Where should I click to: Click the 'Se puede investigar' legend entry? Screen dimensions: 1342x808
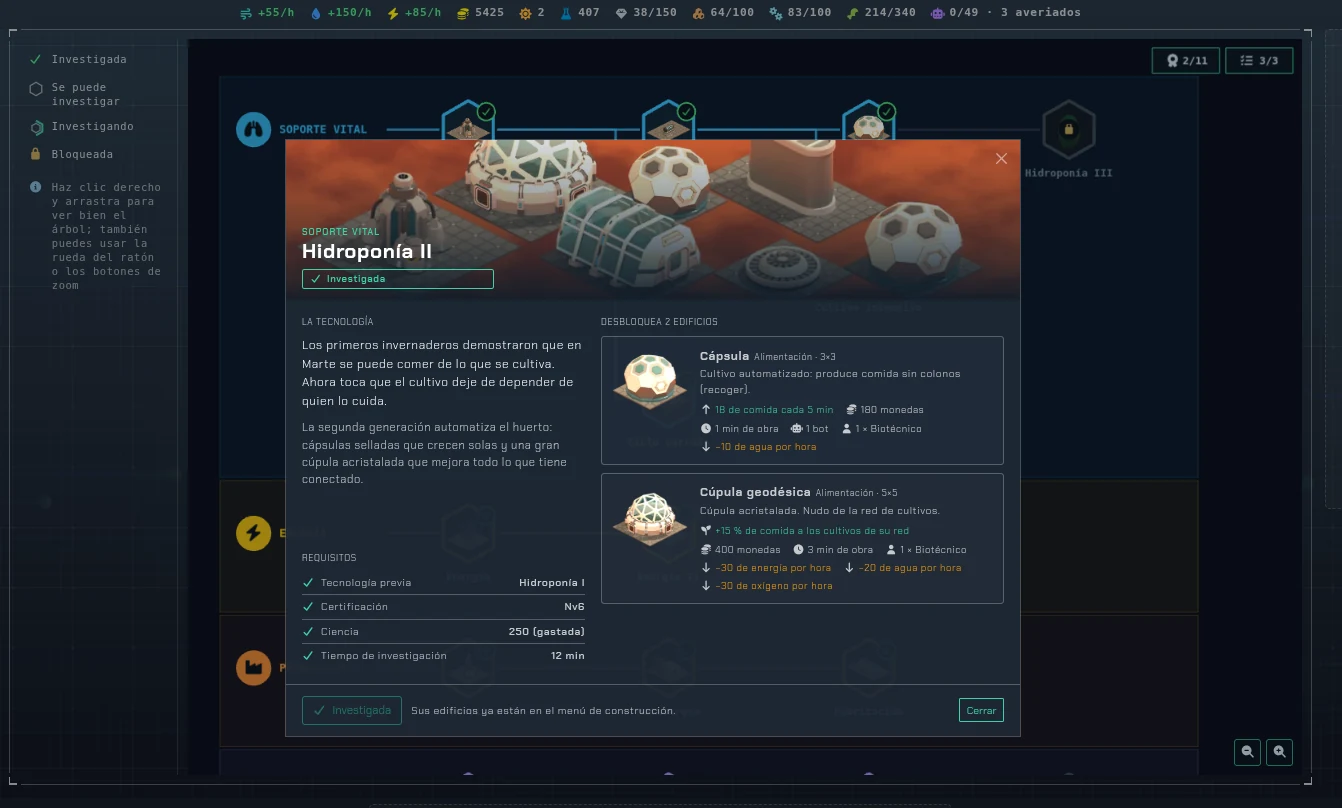86,94
